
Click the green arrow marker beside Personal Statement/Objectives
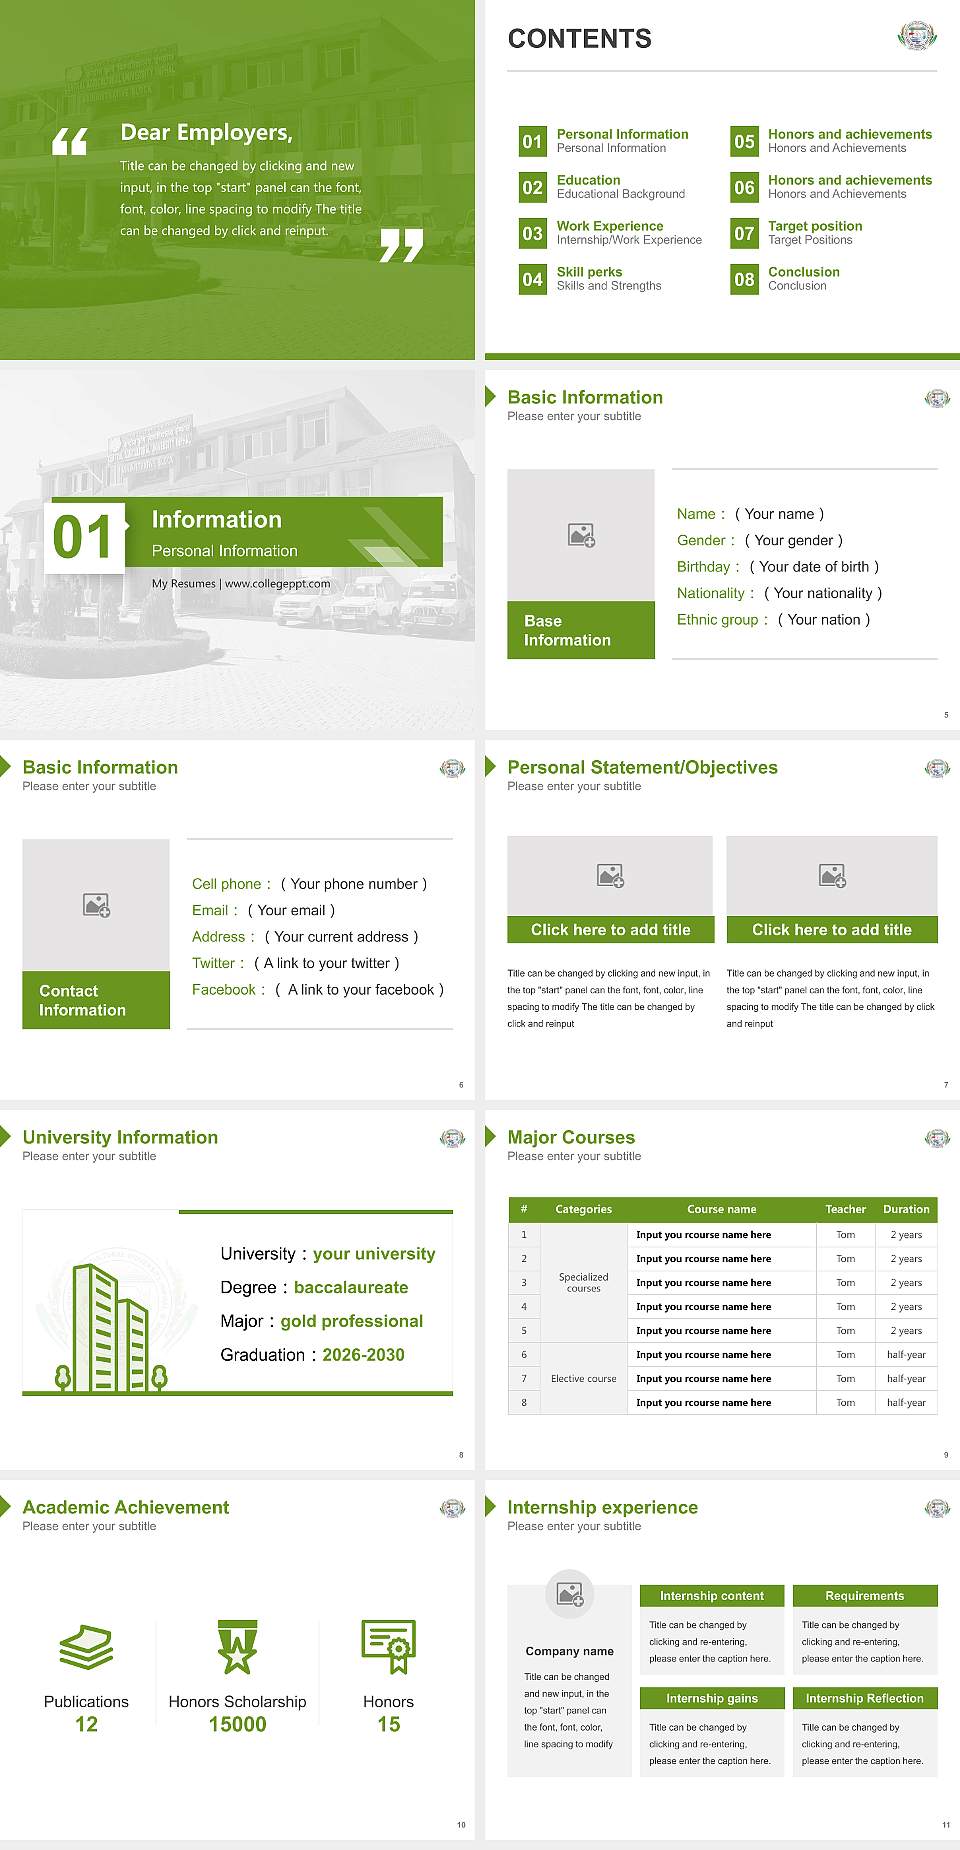[490, 766]
